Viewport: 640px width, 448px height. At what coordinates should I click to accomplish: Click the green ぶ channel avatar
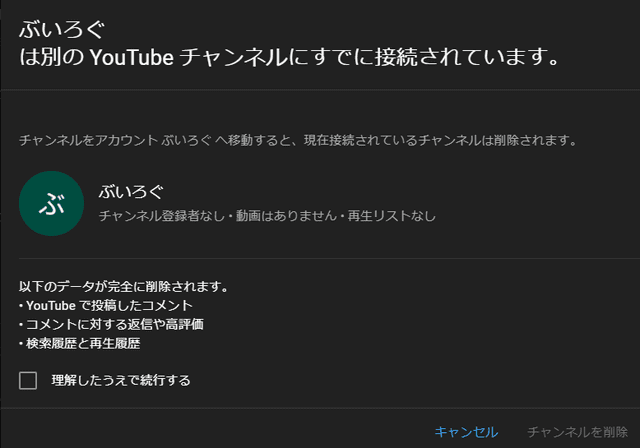(x=51, y=203)
